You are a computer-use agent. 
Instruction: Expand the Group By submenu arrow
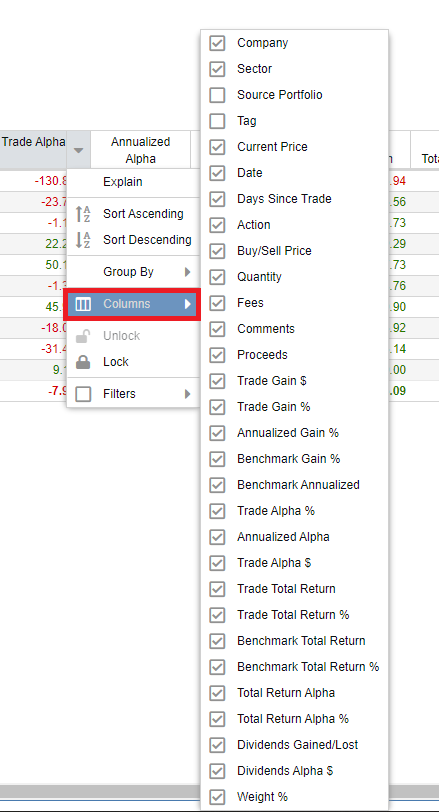(188, 272)
